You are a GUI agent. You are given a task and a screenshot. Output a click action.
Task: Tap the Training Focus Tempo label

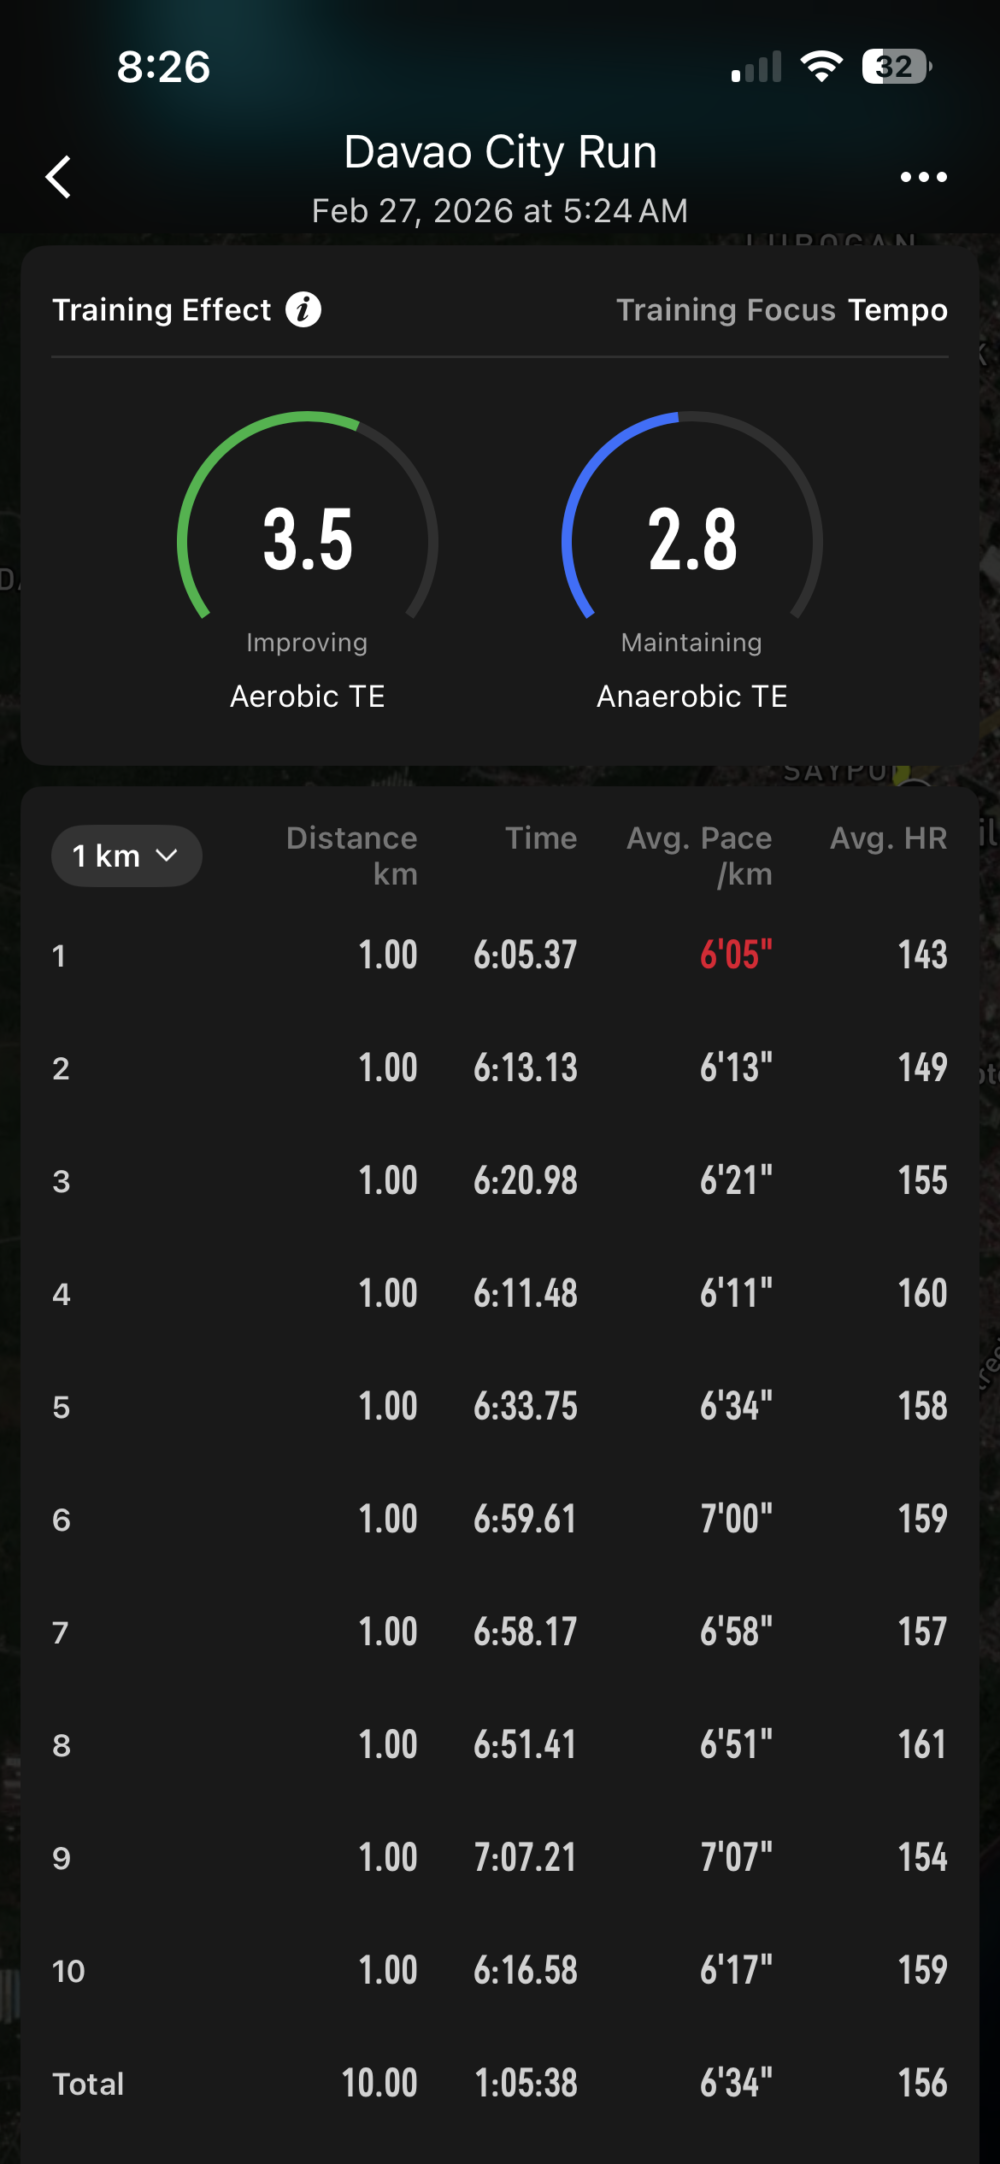(x=781, y=310)
